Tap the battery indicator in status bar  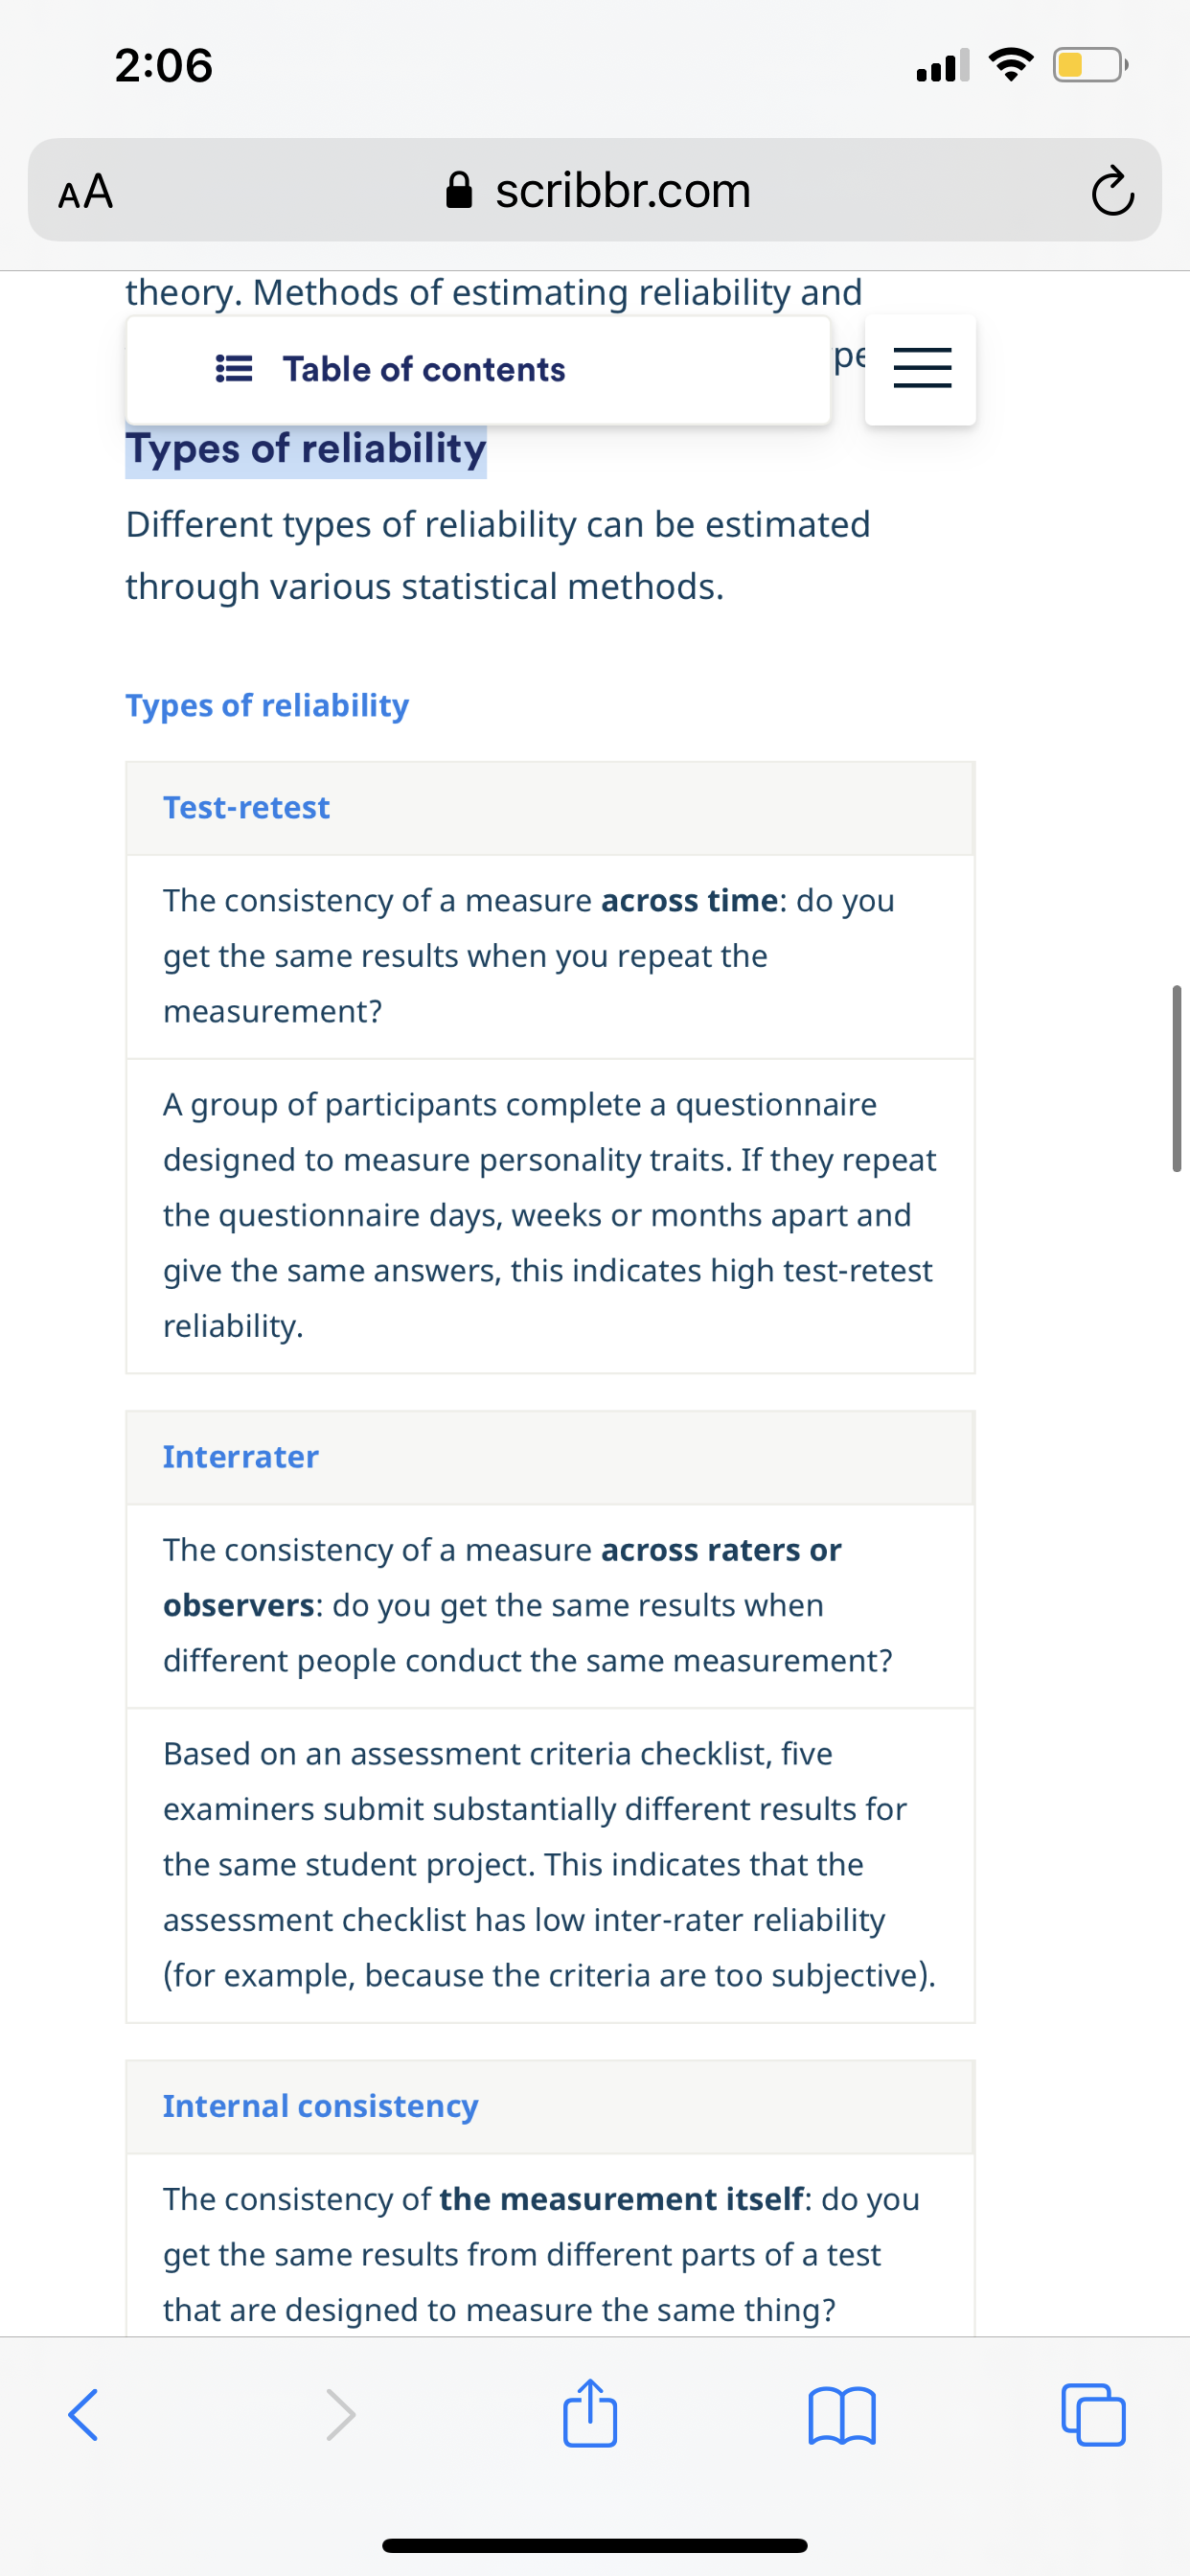coord(1090,66)
